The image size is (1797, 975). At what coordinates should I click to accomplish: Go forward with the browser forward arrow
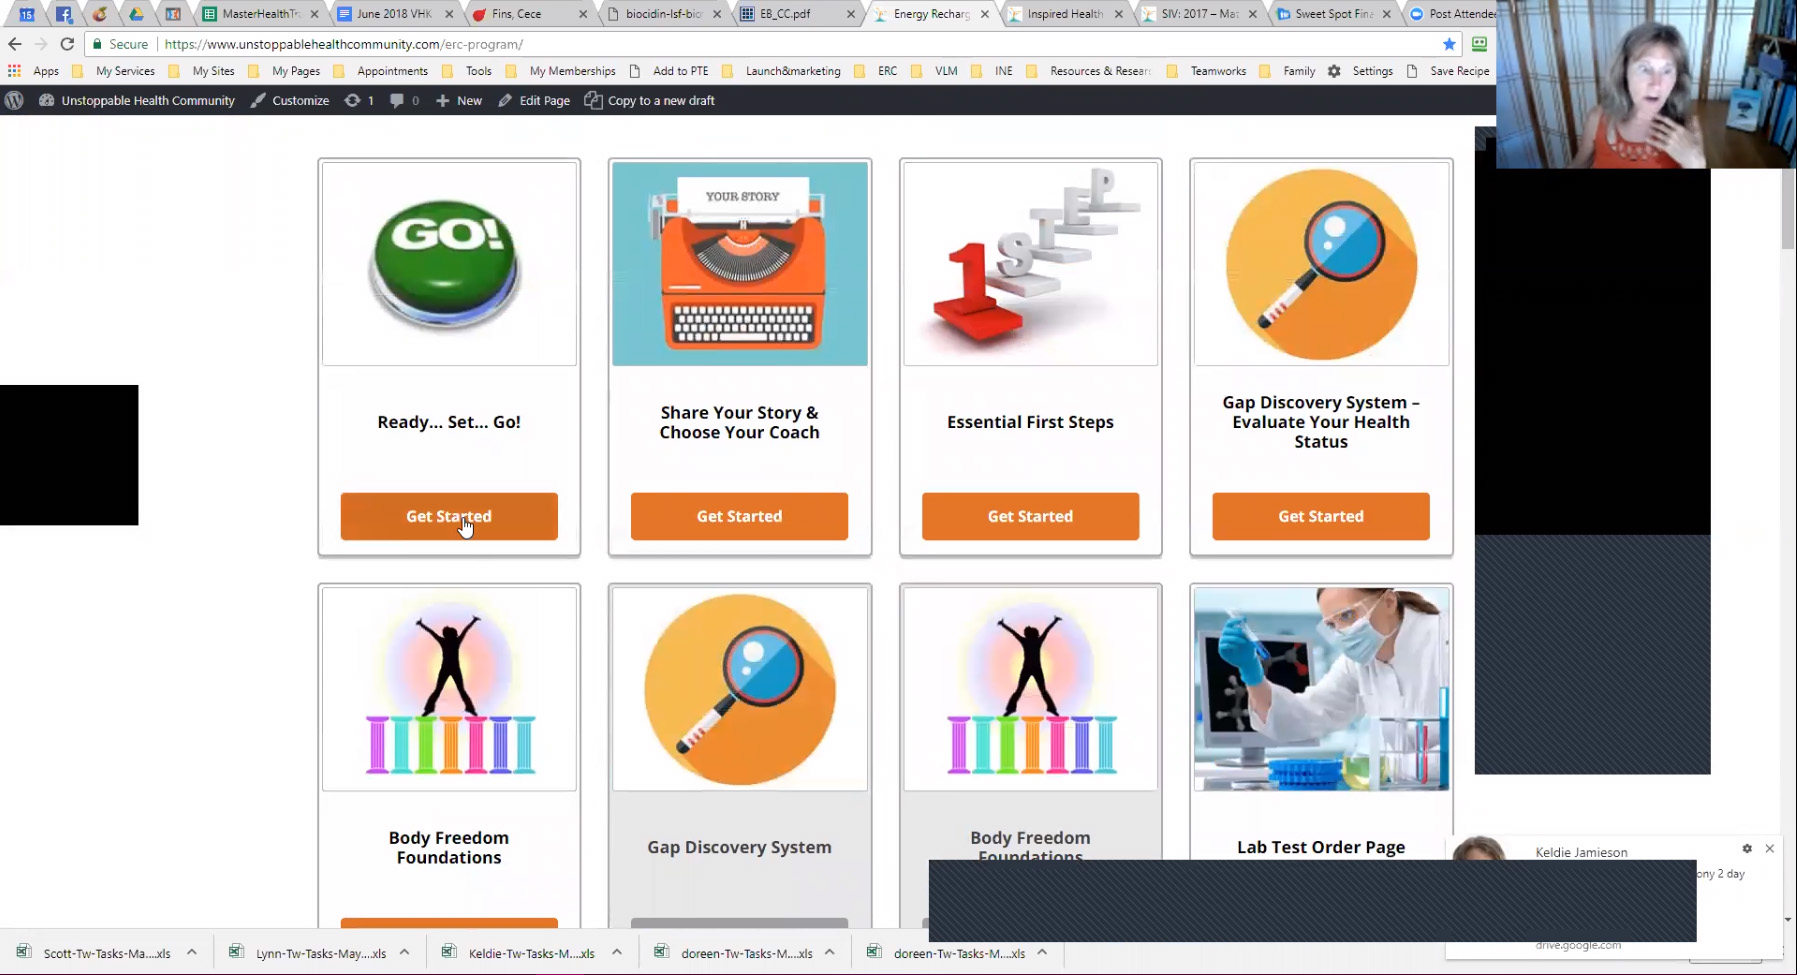pos(41,44)
